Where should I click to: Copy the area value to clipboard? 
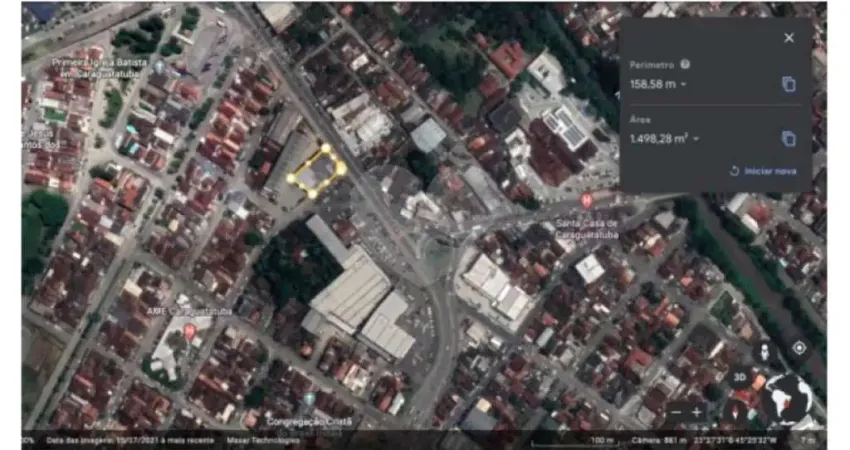788,139
